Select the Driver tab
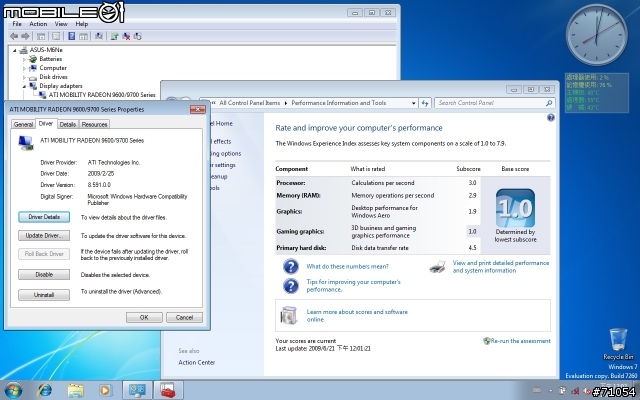 (46, 124)
